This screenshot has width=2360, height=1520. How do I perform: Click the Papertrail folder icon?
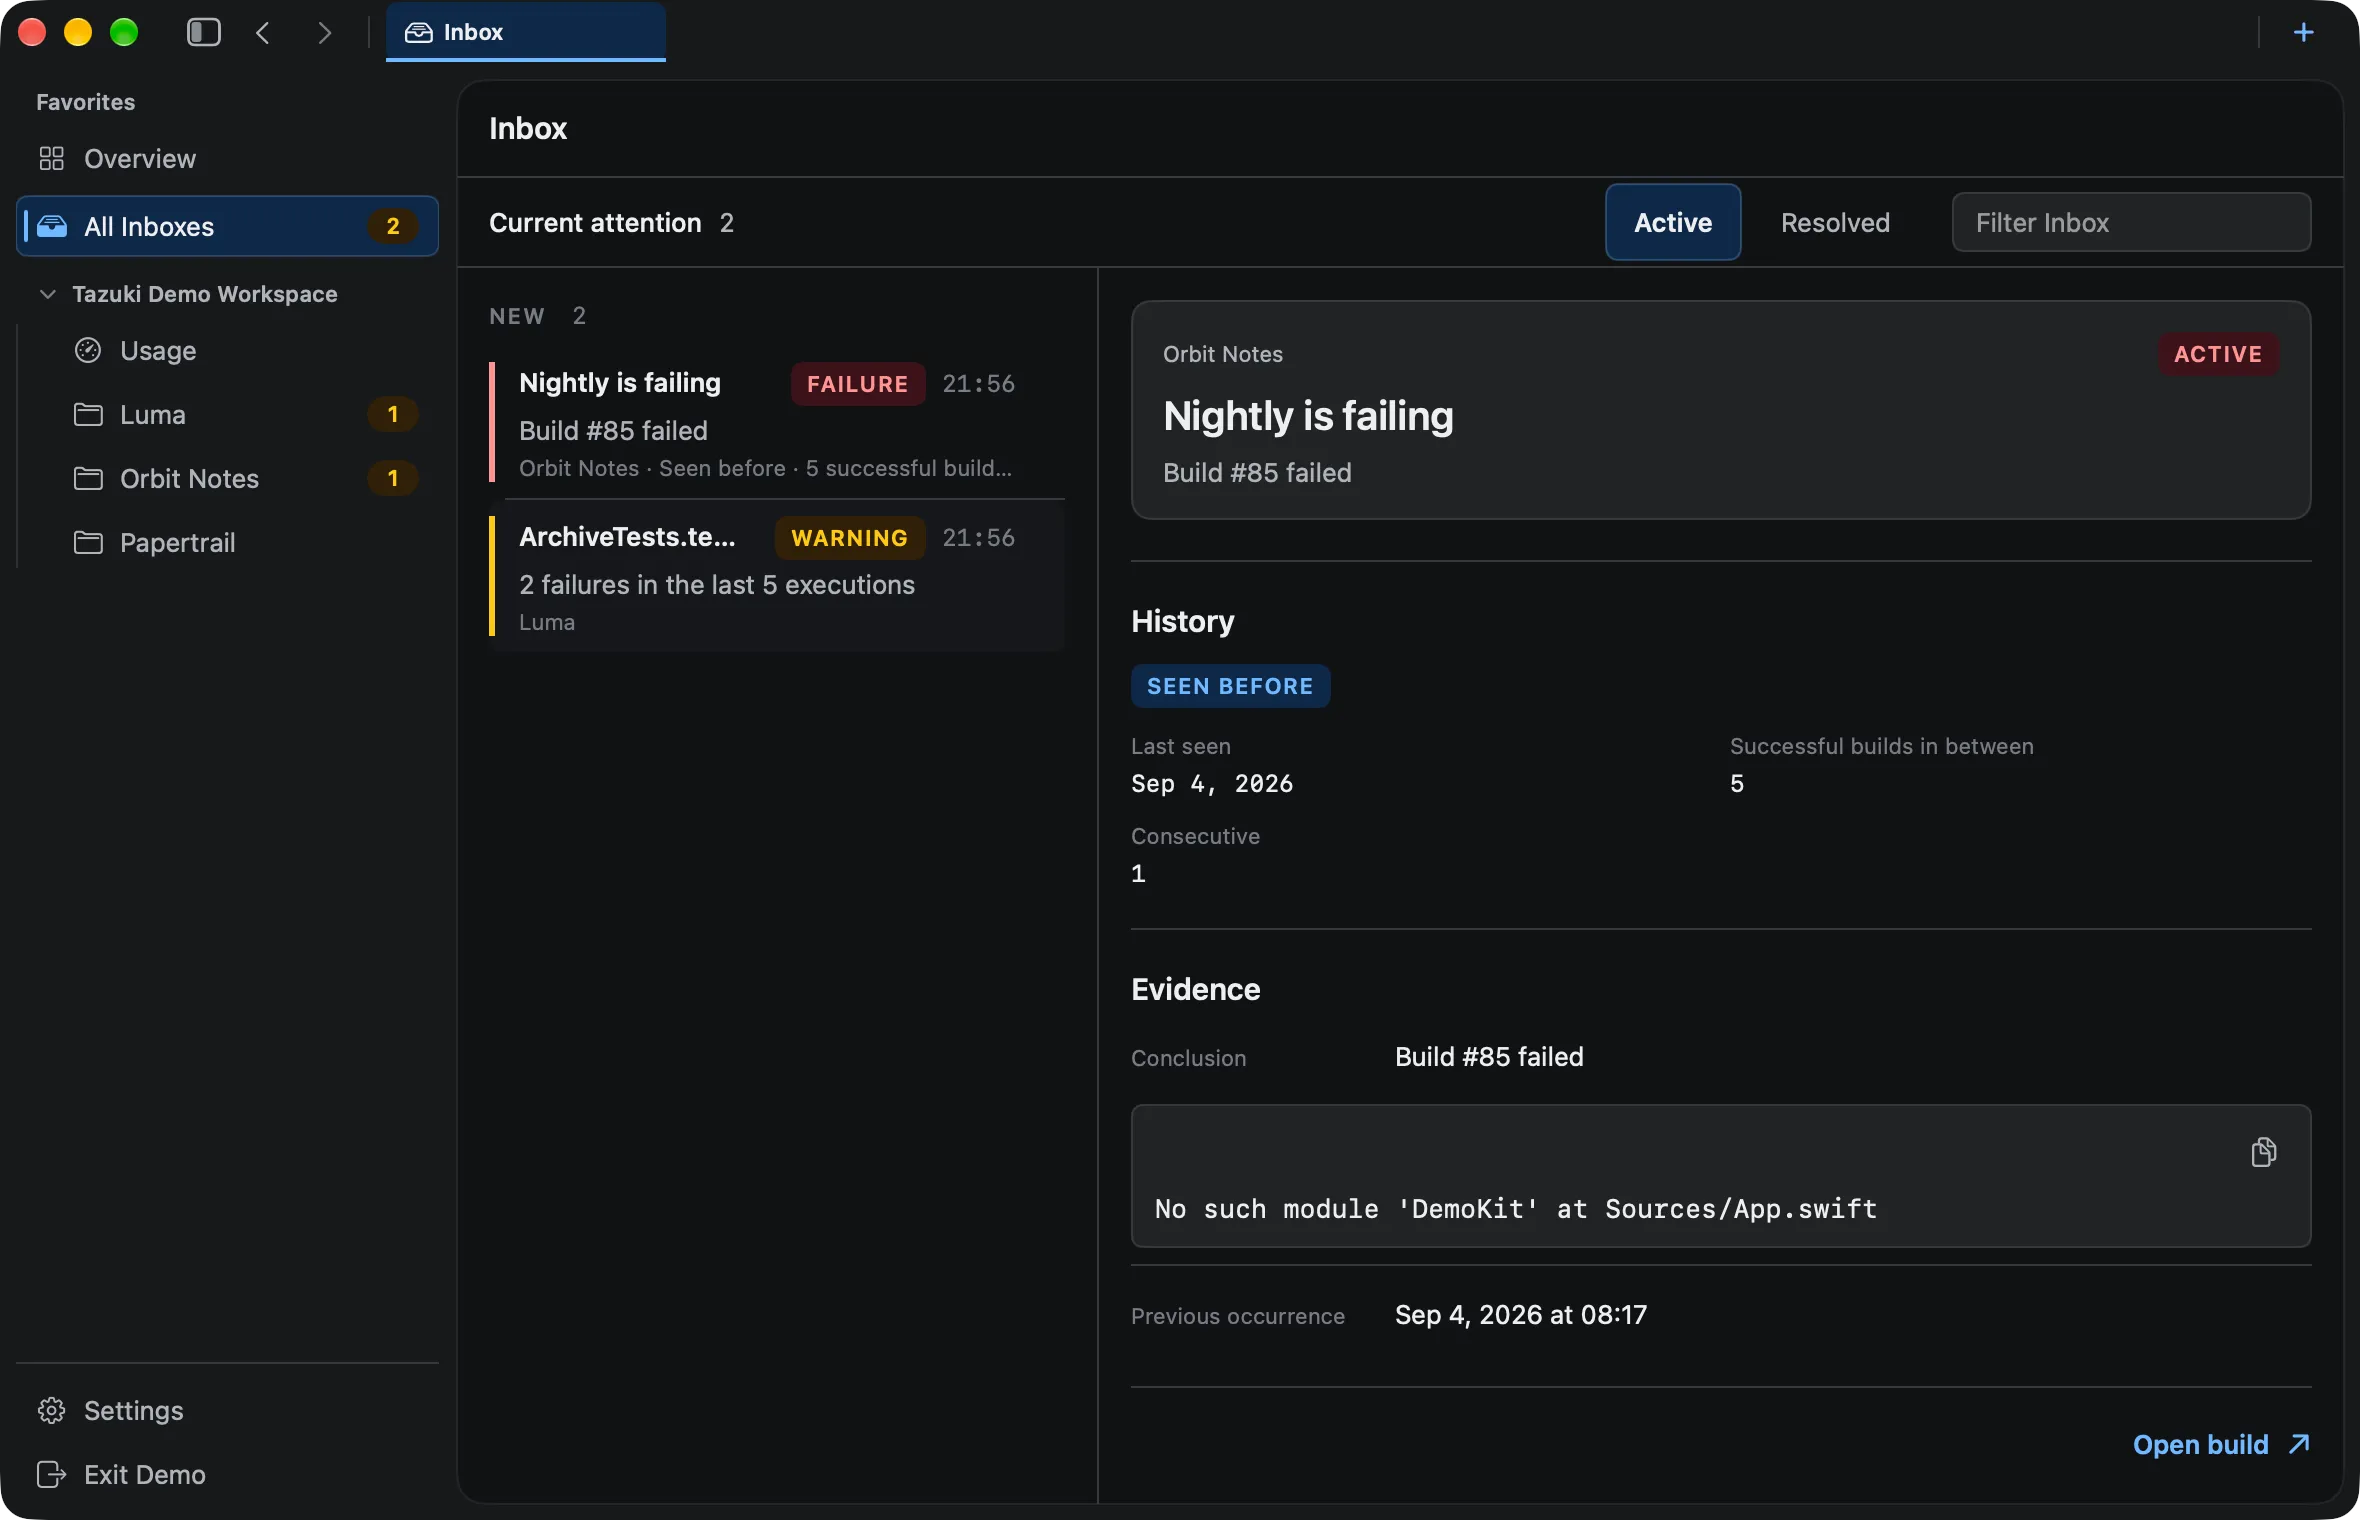[88, 542]
